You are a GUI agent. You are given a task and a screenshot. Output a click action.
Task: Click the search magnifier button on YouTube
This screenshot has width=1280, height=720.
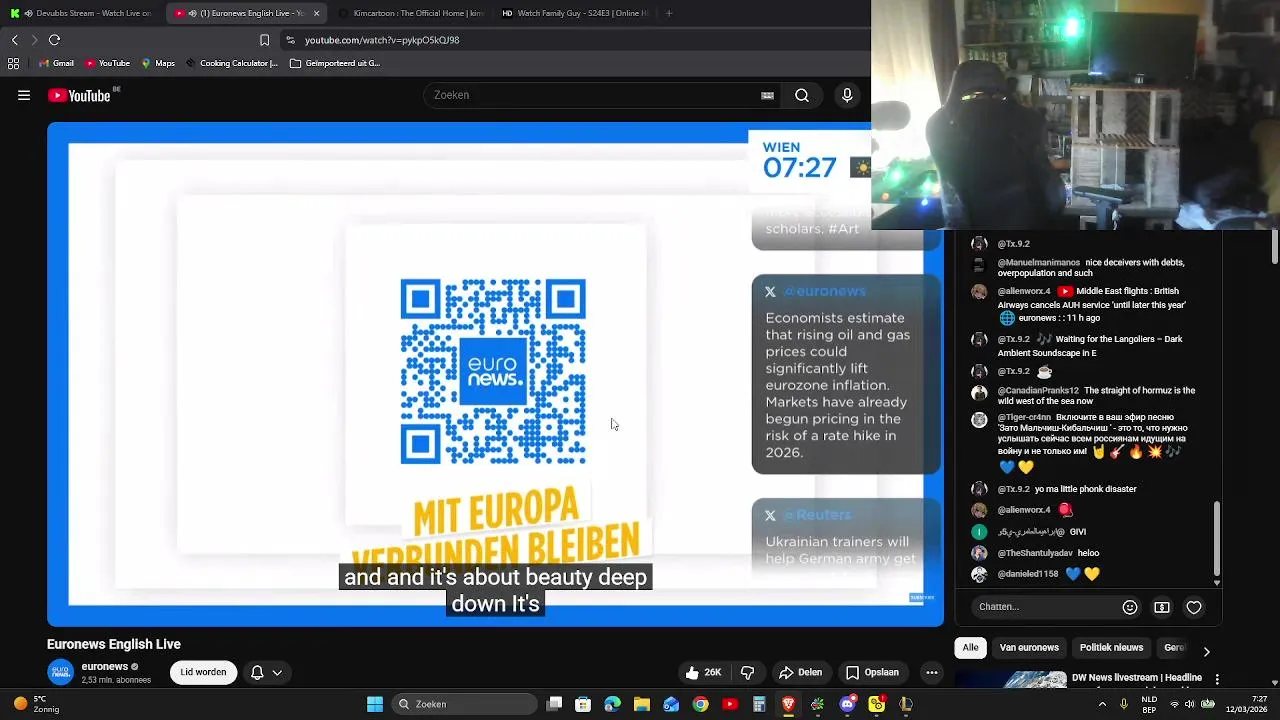pos(802,95)
